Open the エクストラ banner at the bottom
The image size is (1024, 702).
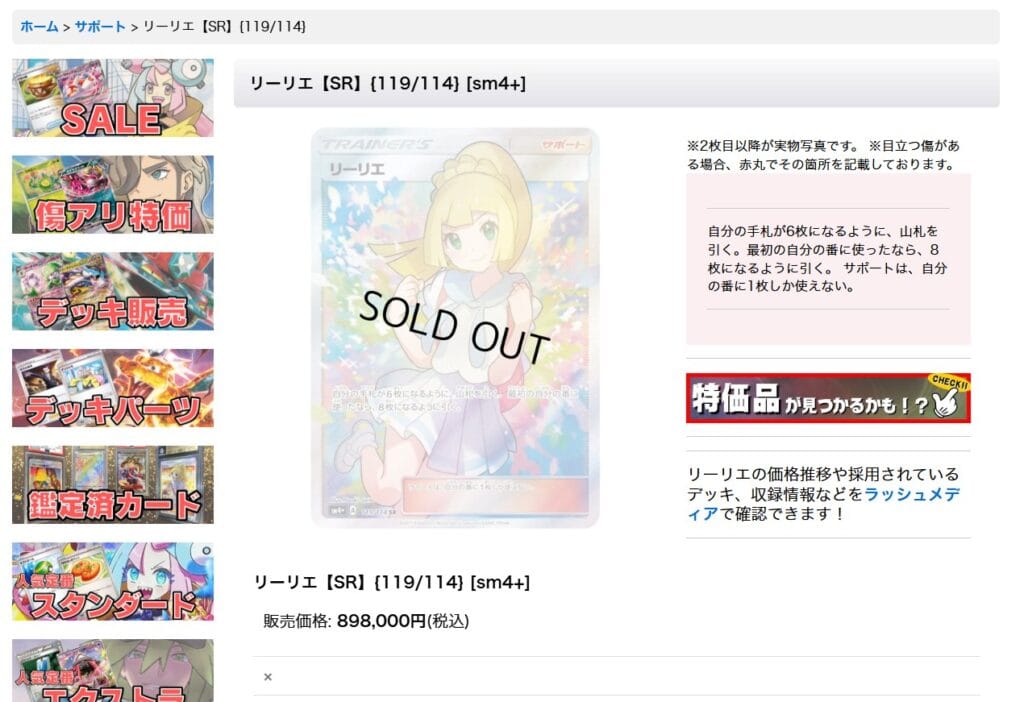(x=112, y=671)
